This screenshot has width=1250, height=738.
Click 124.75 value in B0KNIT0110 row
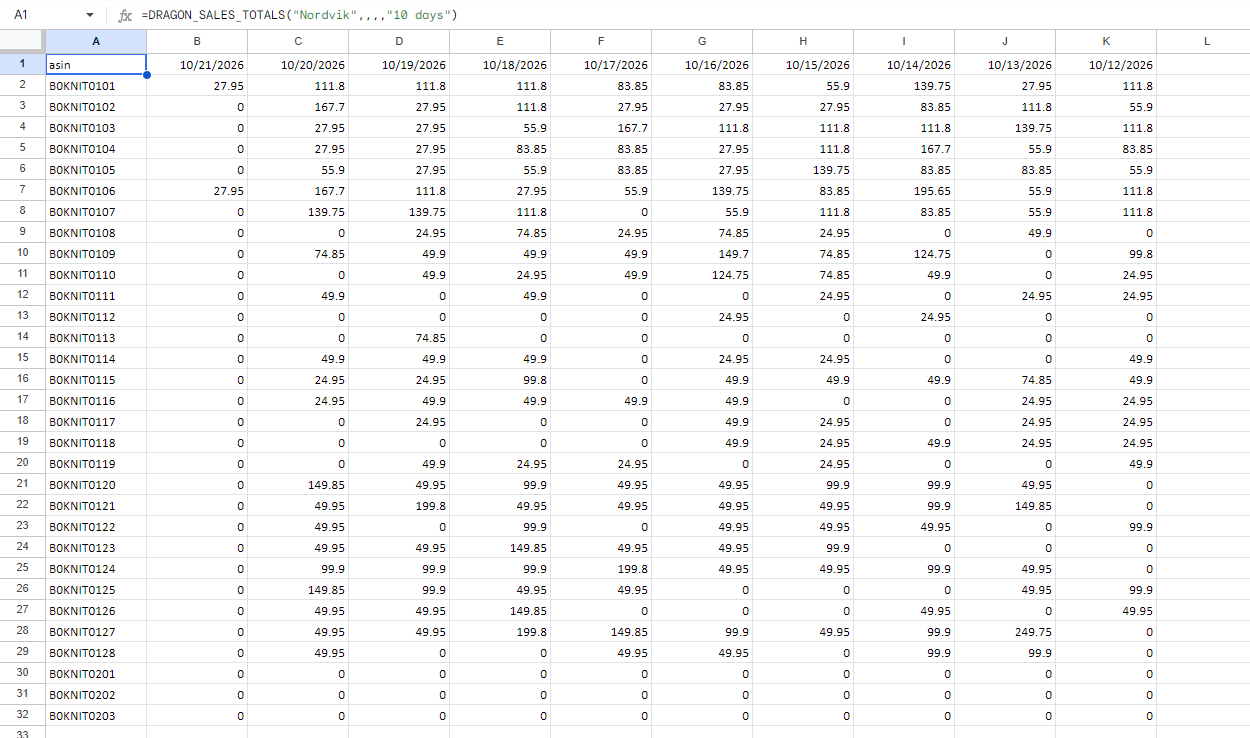[702, 274]
